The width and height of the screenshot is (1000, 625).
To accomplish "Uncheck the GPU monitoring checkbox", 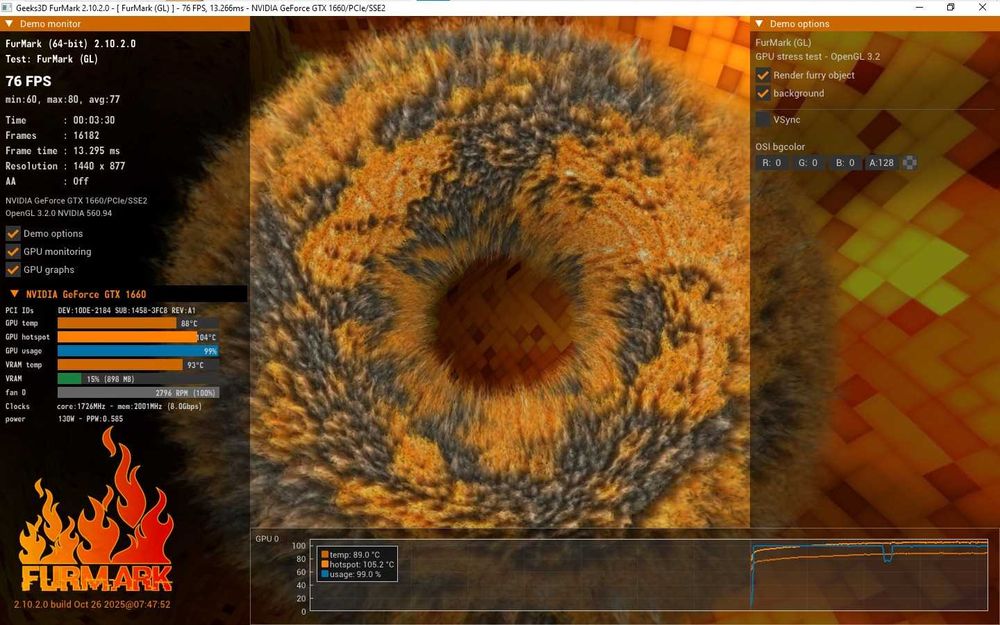I will click(13, 251).
